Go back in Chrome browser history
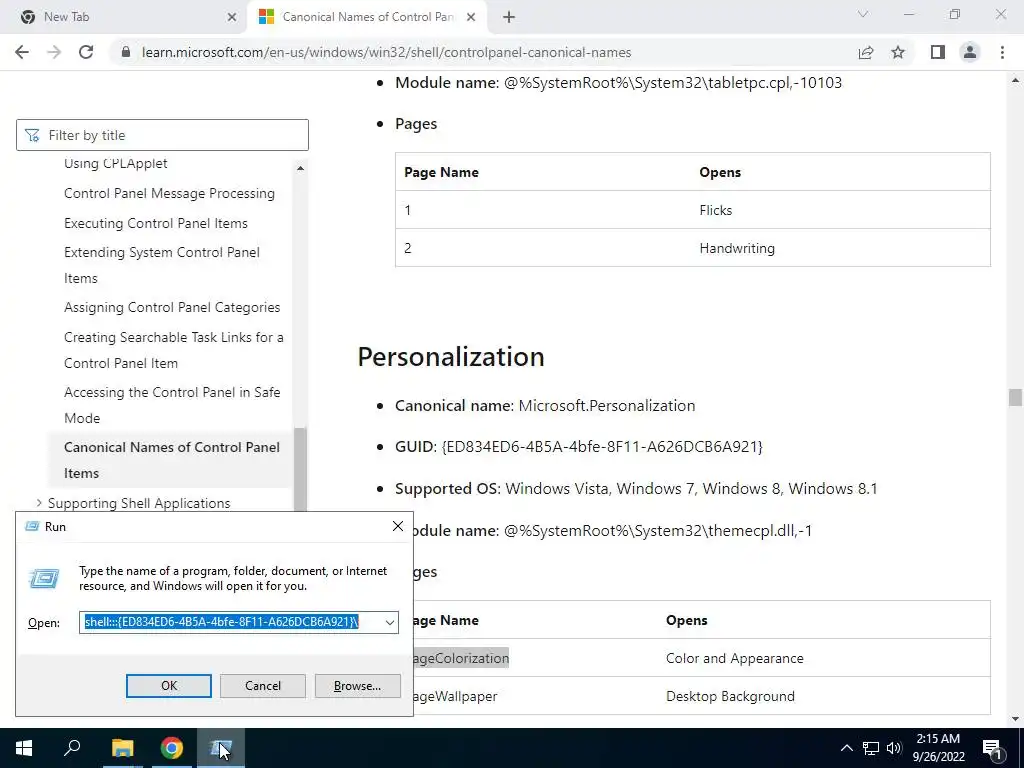The height and width of the screenshot is (768, 1024). pos(22,52)
